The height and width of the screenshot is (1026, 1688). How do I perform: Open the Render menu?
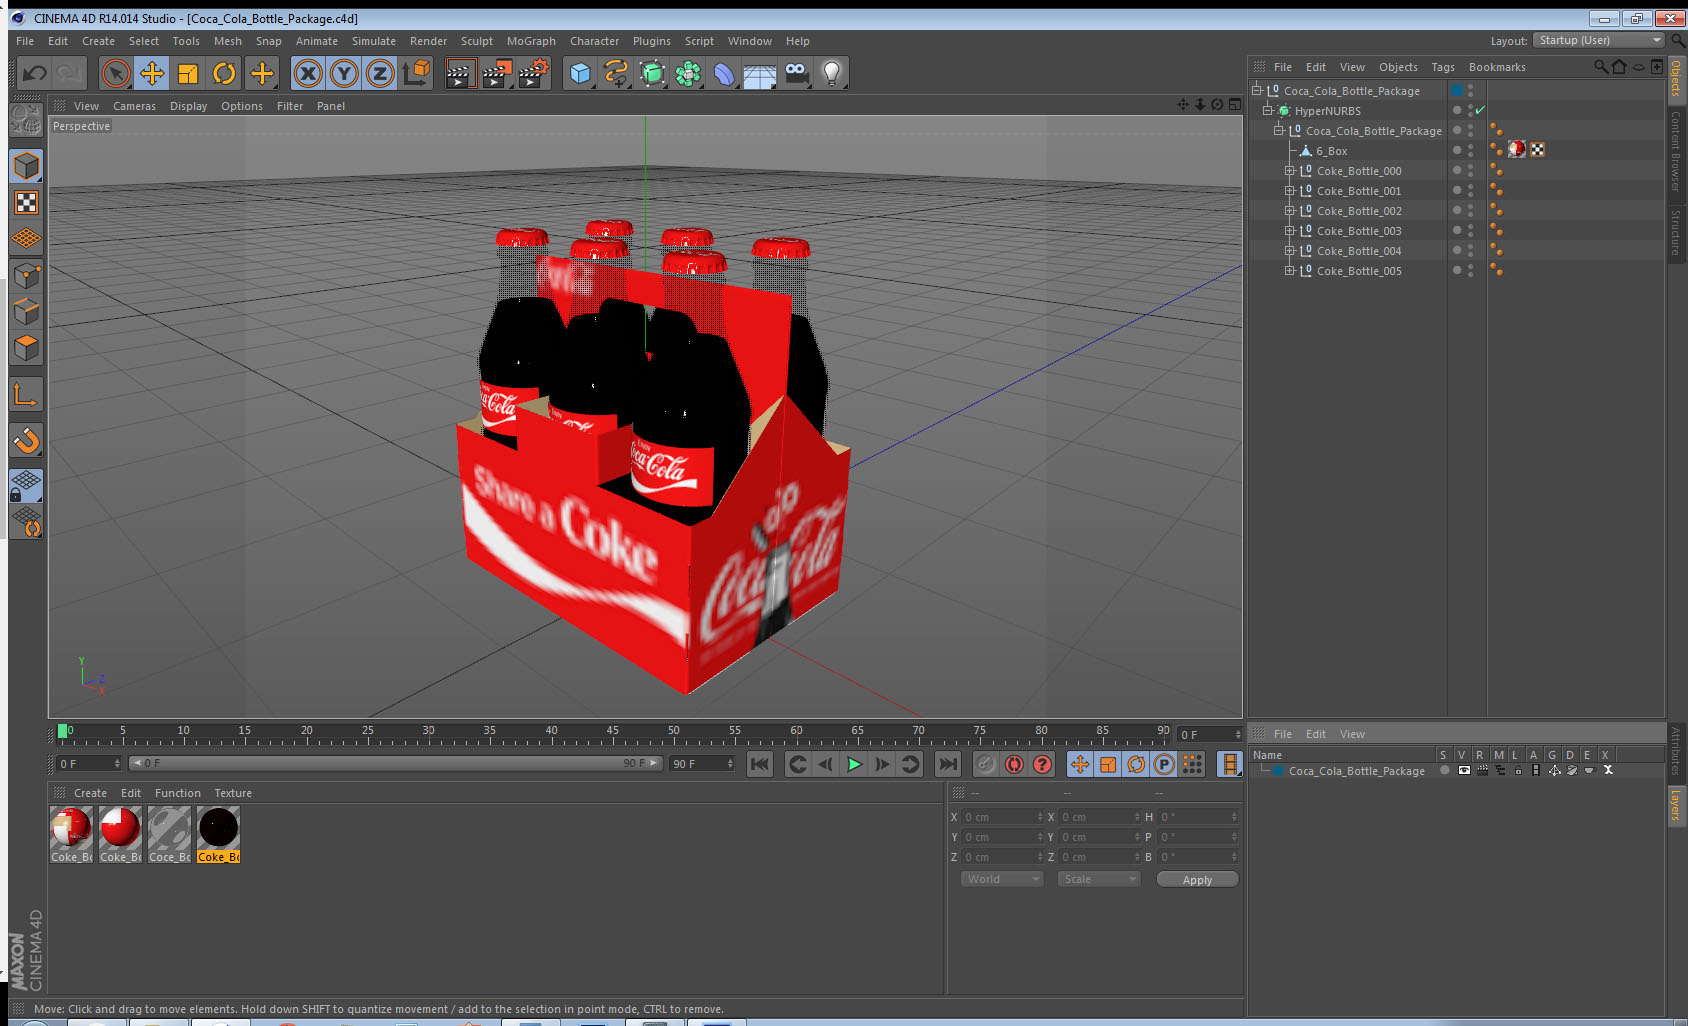(x=428, y=41)
